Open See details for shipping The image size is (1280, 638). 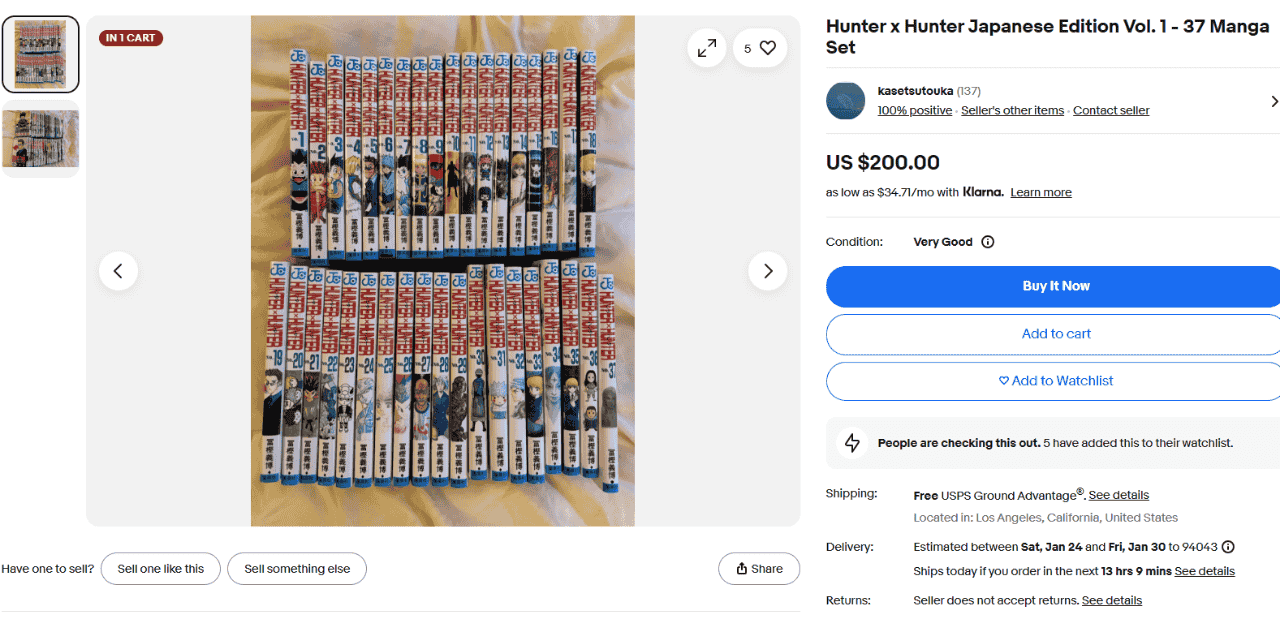[x=1118, y=495]
